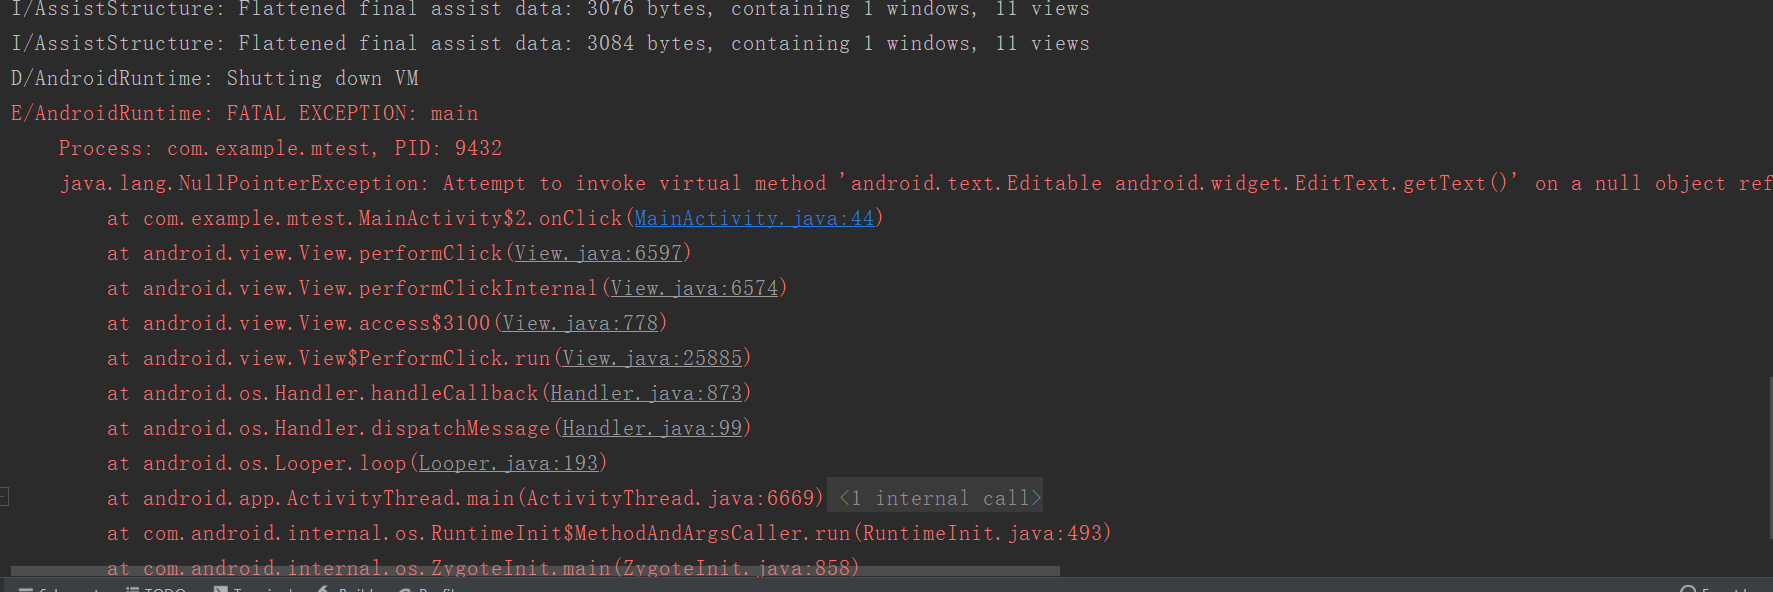
Task: Click the java.lang.NullPointerException message line
Action: pos(915,183)
